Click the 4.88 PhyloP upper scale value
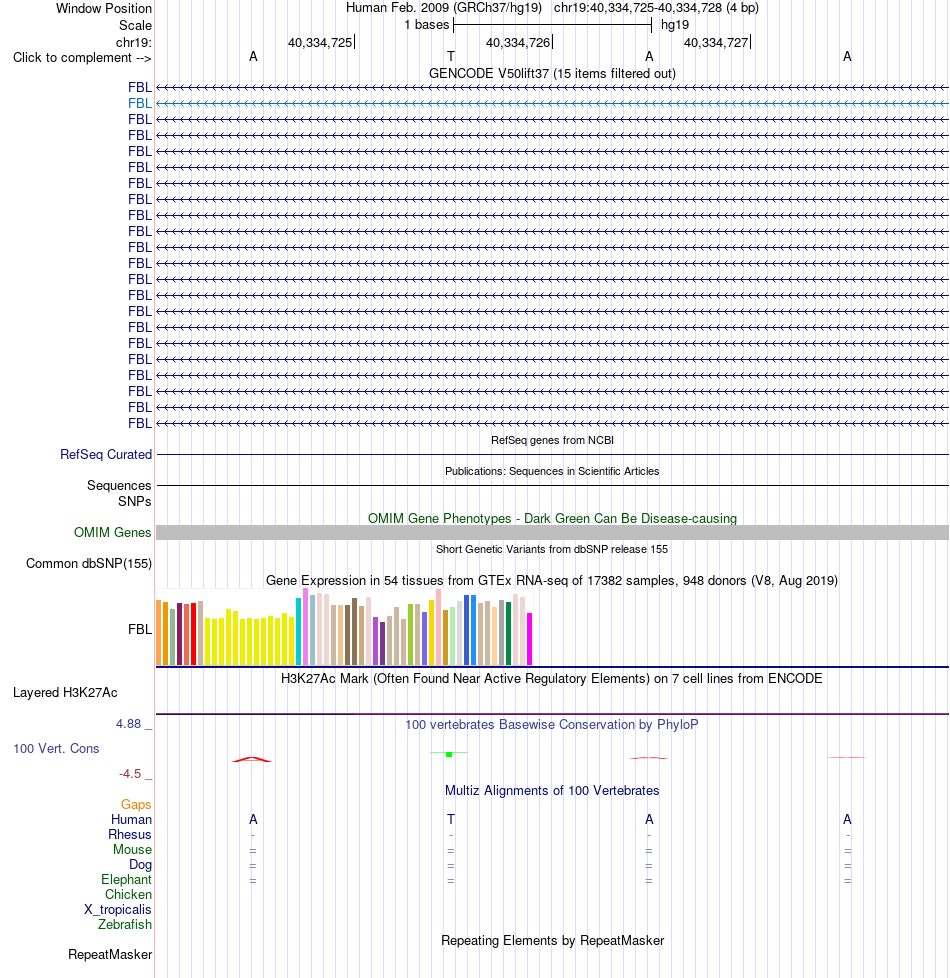The image size is (950, 978). (x=128, y=724)
